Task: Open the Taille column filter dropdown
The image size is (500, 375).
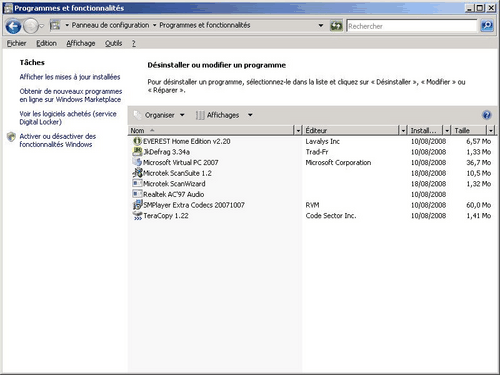Action: (491, 130)
